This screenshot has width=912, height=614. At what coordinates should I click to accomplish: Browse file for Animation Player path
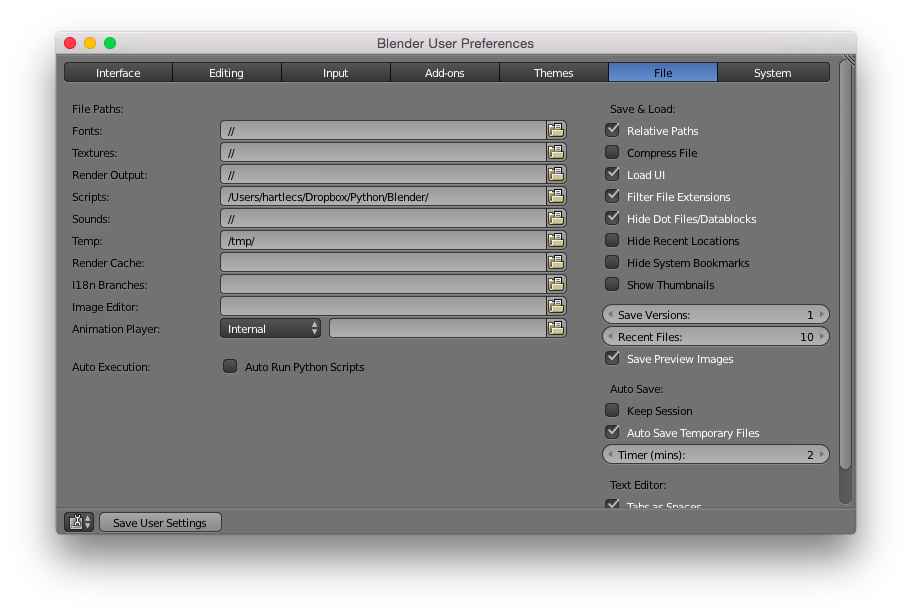pos(556,329)
